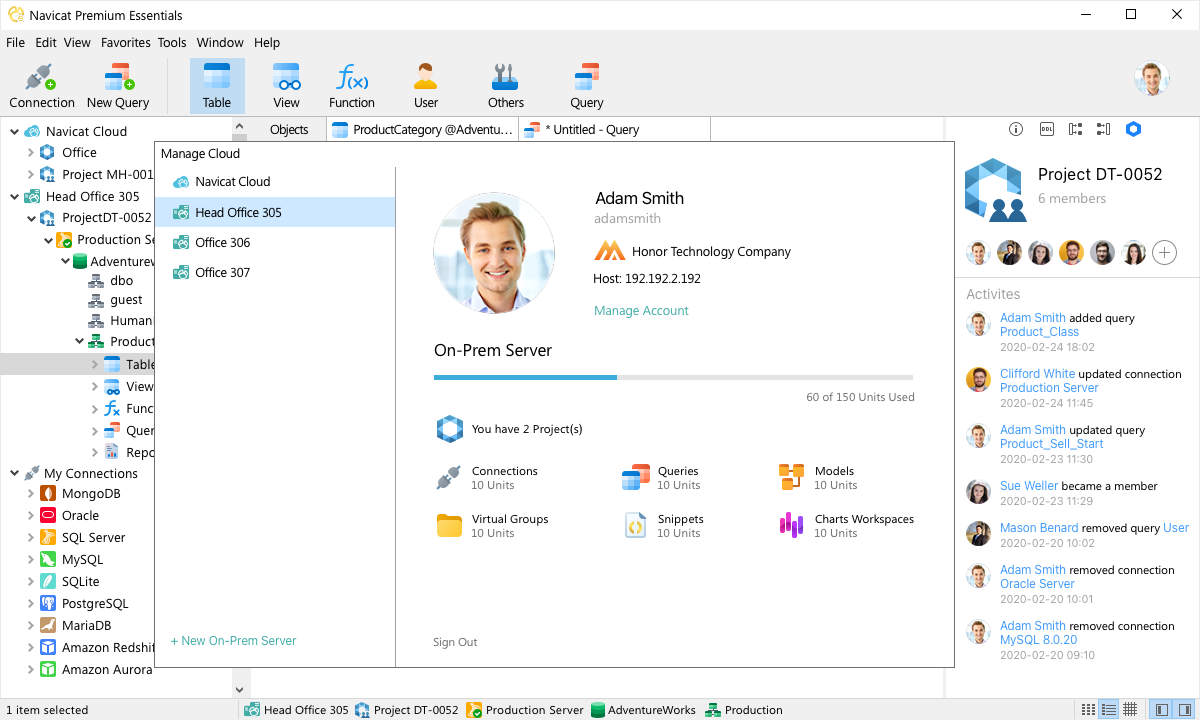
Task: Open the Queries units item
Action: (661, 478)
